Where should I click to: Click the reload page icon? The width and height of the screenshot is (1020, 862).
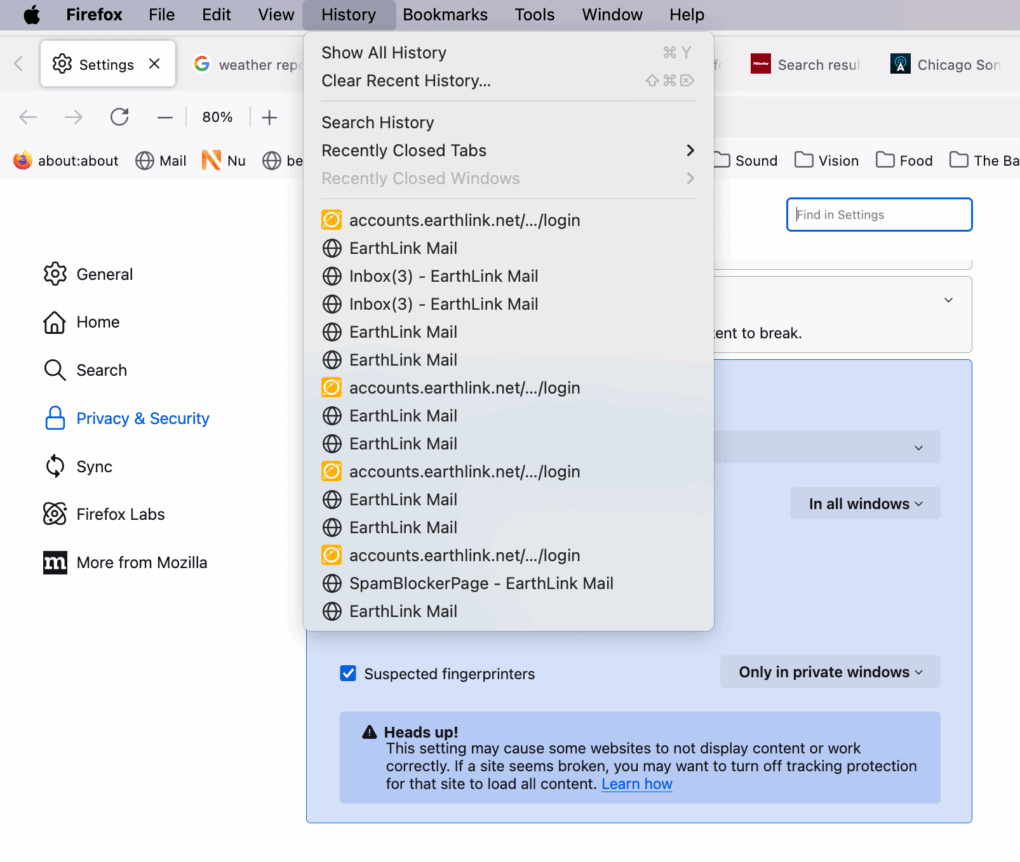pyautogui.click(x=119, y=117)
